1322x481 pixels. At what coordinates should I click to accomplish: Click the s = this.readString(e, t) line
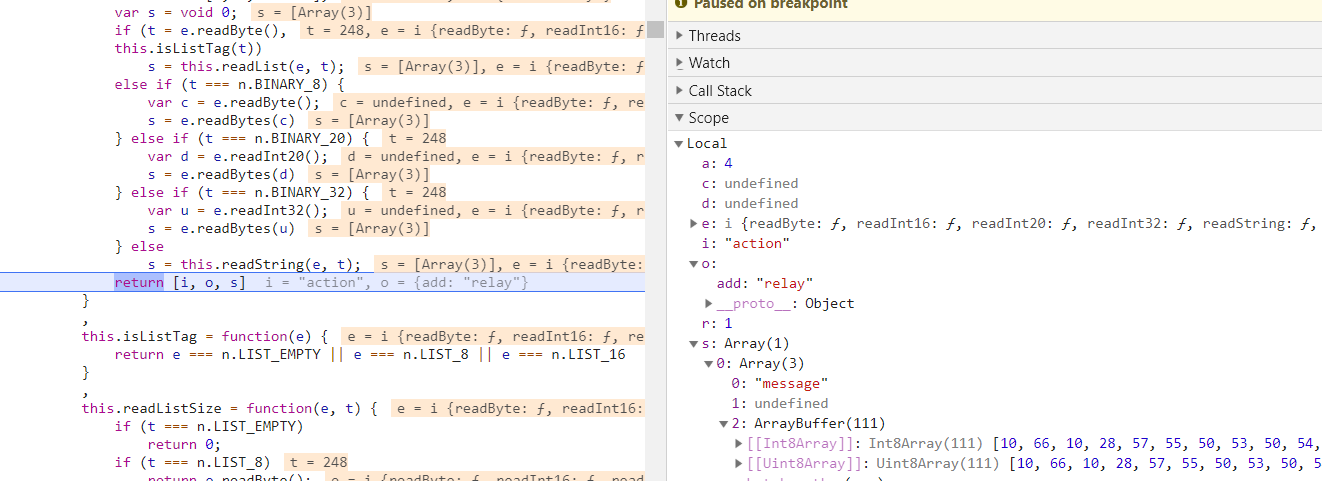[254, 265]
